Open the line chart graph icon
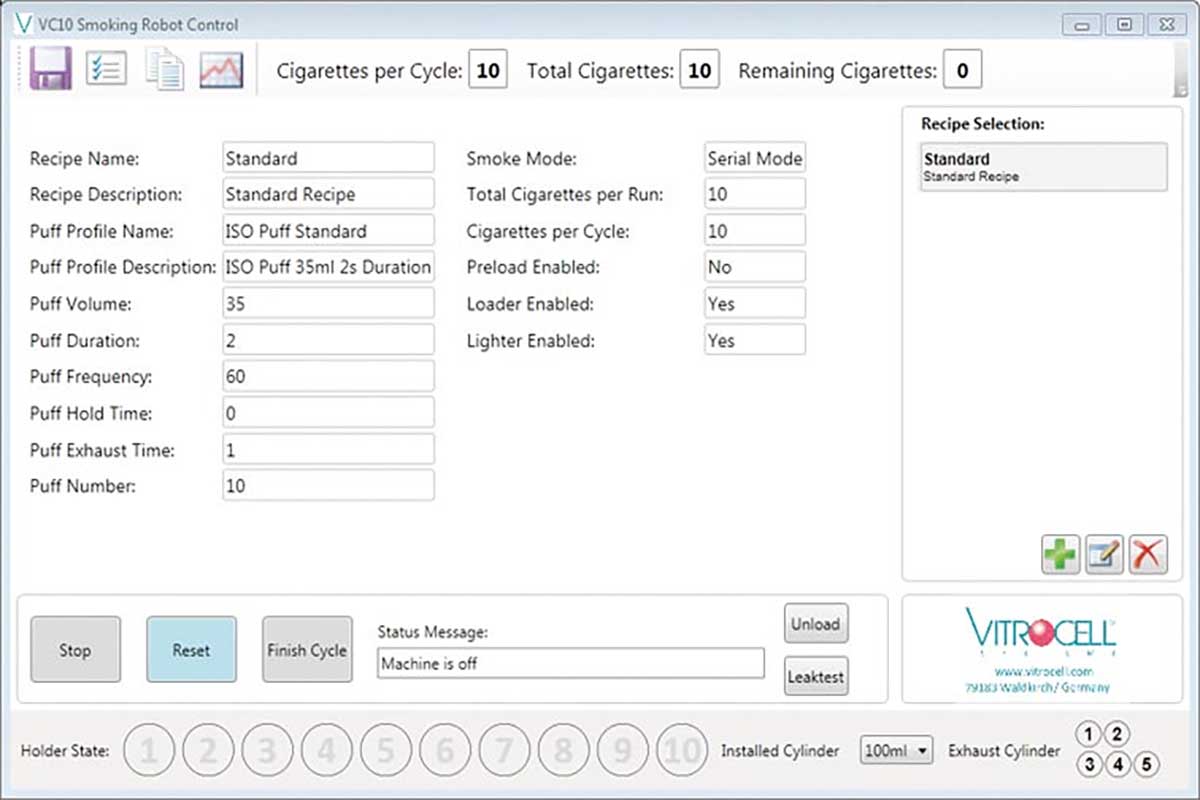This screenshot has height=800, width=1200. (221, 70)
